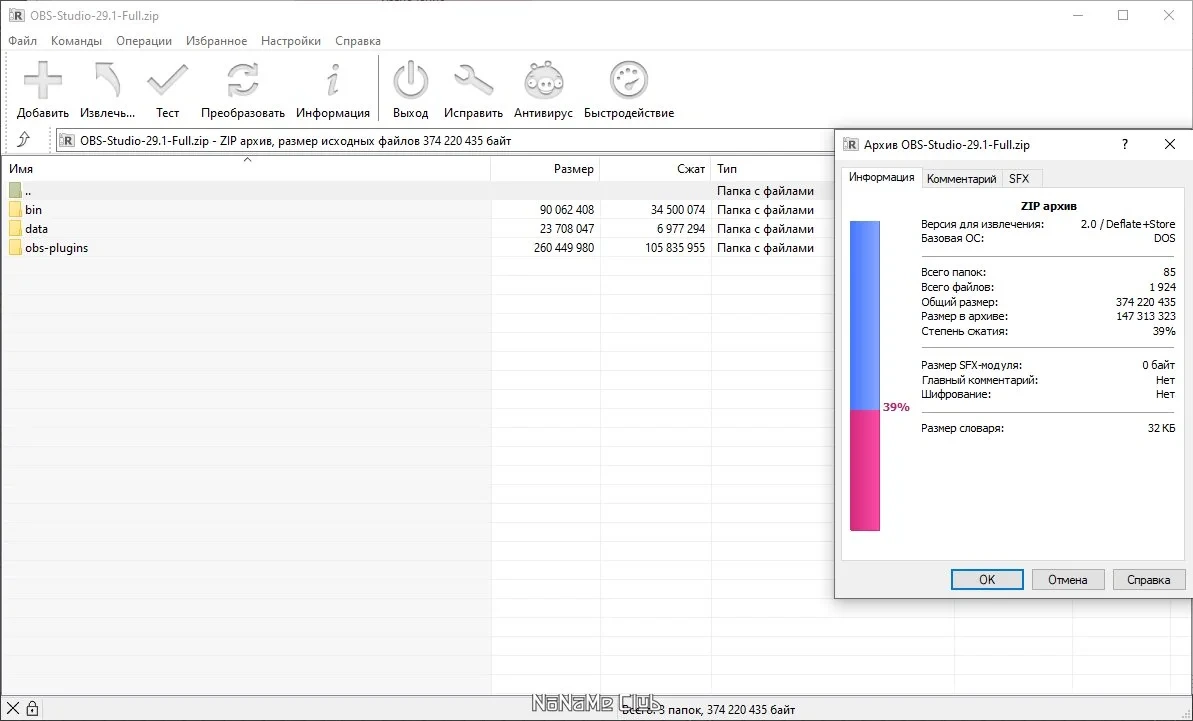The width and height of the screenshot is (1193, 721).
Task: Click the Извлечь (Extract) toolbar icon
Action: tap(107, 81)
